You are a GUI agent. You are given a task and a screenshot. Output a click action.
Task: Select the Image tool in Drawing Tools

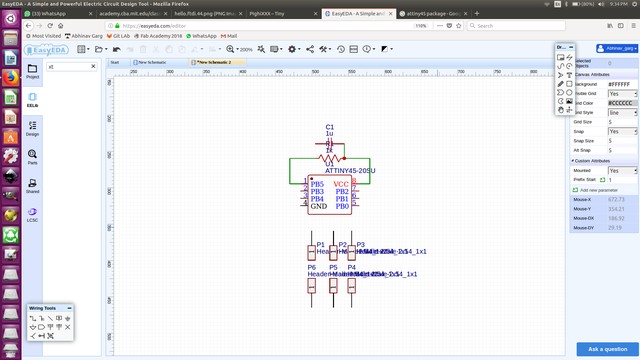pyautogui.click(x=569, y=101)
